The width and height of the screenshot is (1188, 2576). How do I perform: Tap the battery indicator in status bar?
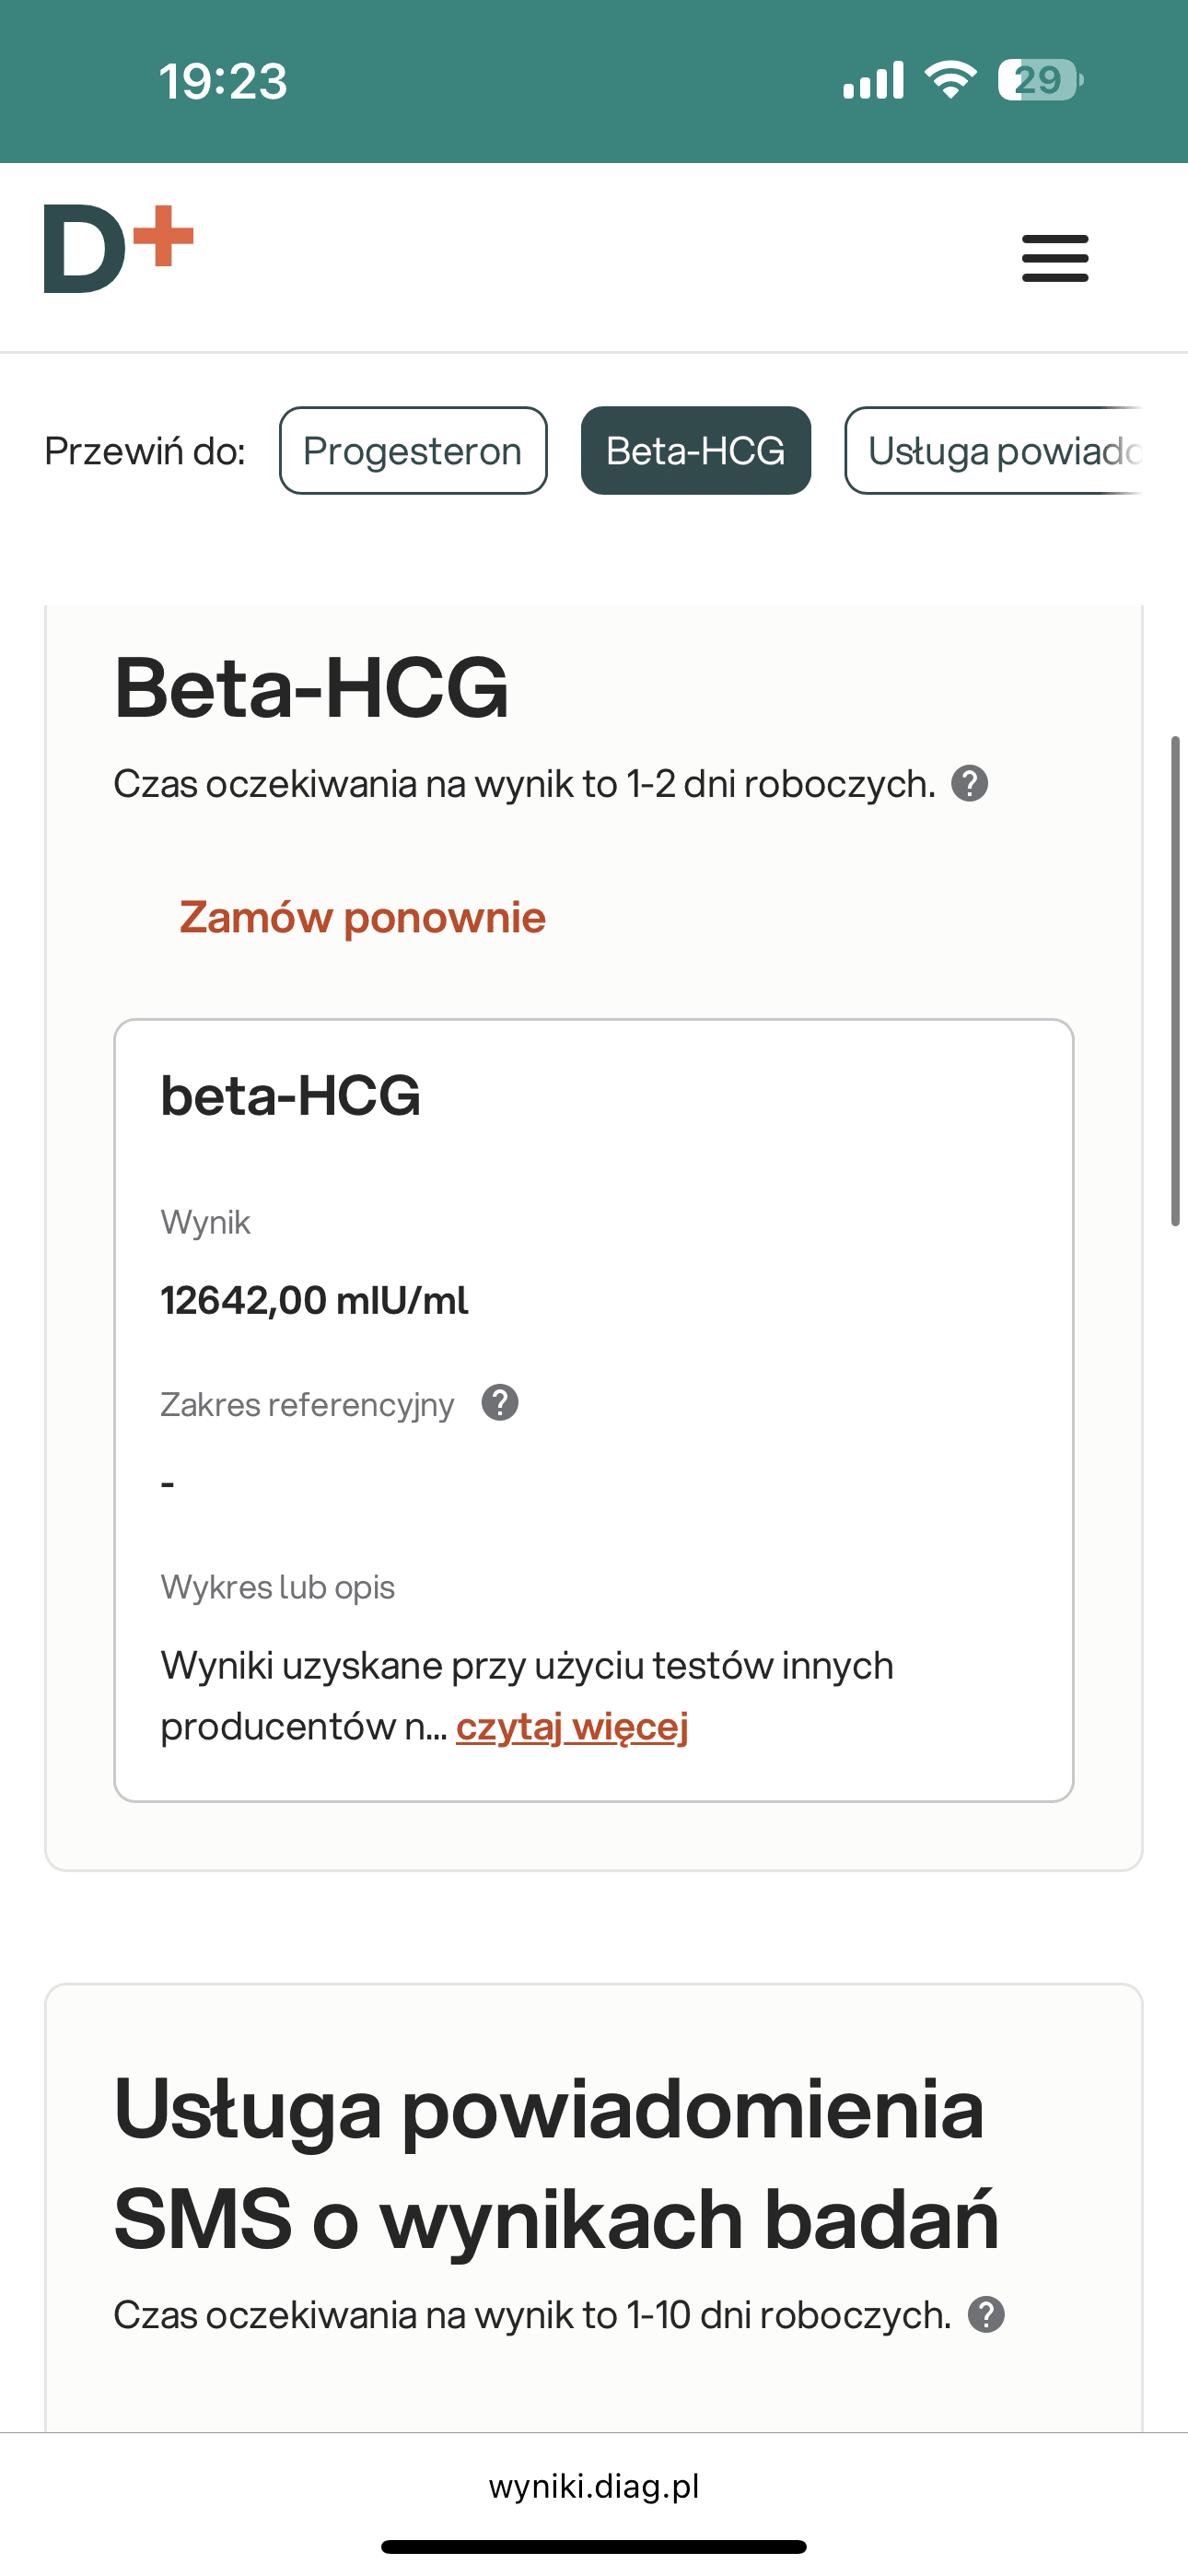(1039, 80)
